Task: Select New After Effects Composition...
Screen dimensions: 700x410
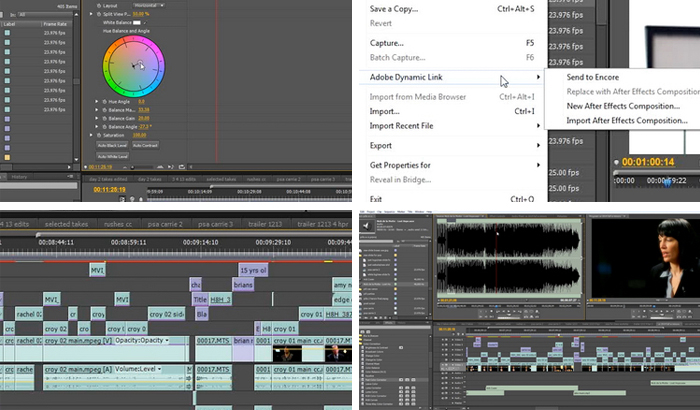Action: click(x=623, y=106)
